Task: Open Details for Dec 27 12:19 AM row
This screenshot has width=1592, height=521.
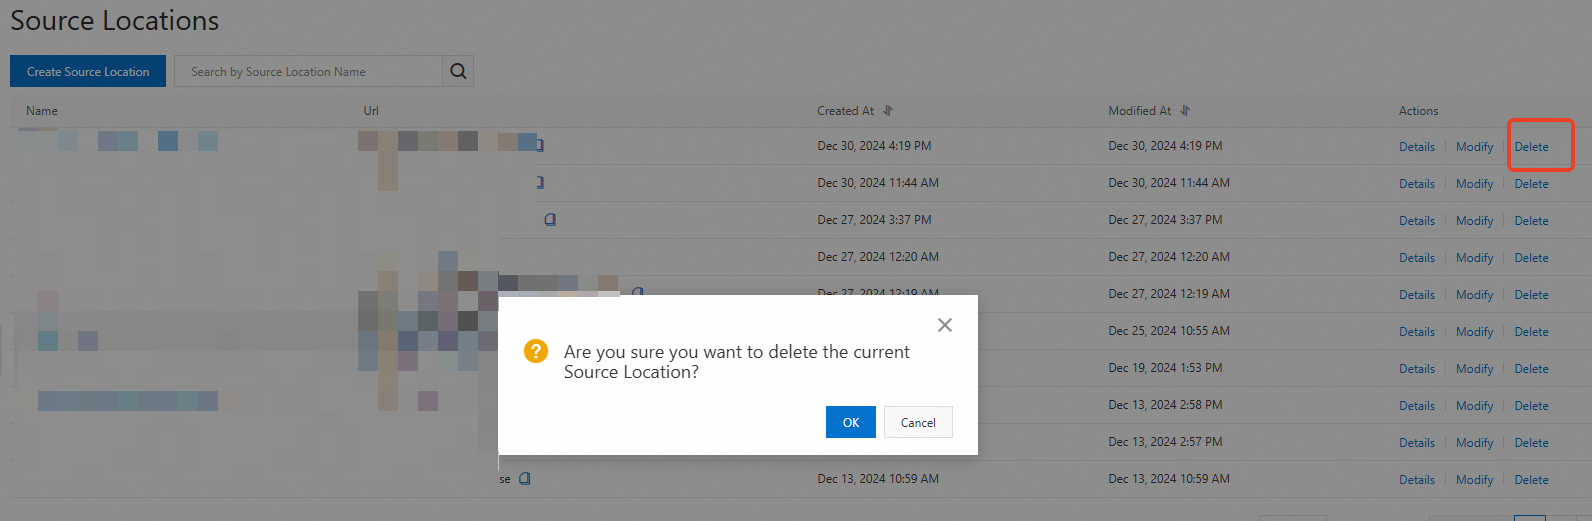Action: click(x=1417, y=295)
